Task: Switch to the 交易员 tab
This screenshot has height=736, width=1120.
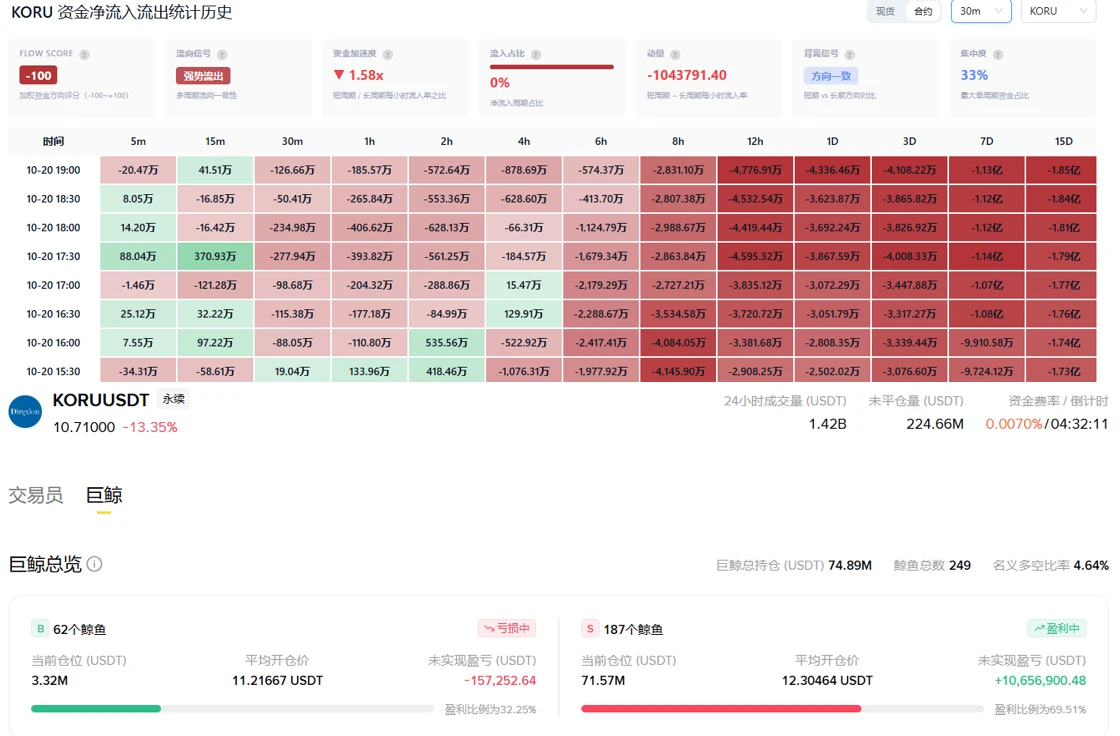Action: coord(36,495)
